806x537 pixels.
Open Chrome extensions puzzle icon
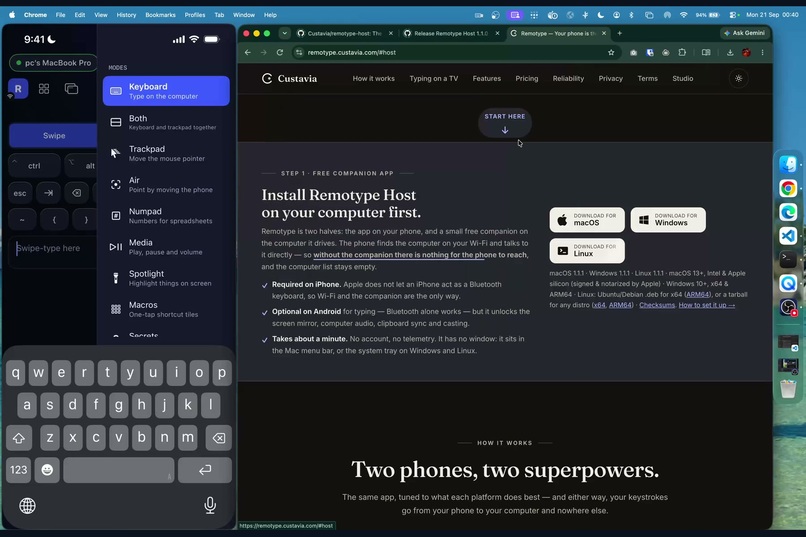[682, 52]
